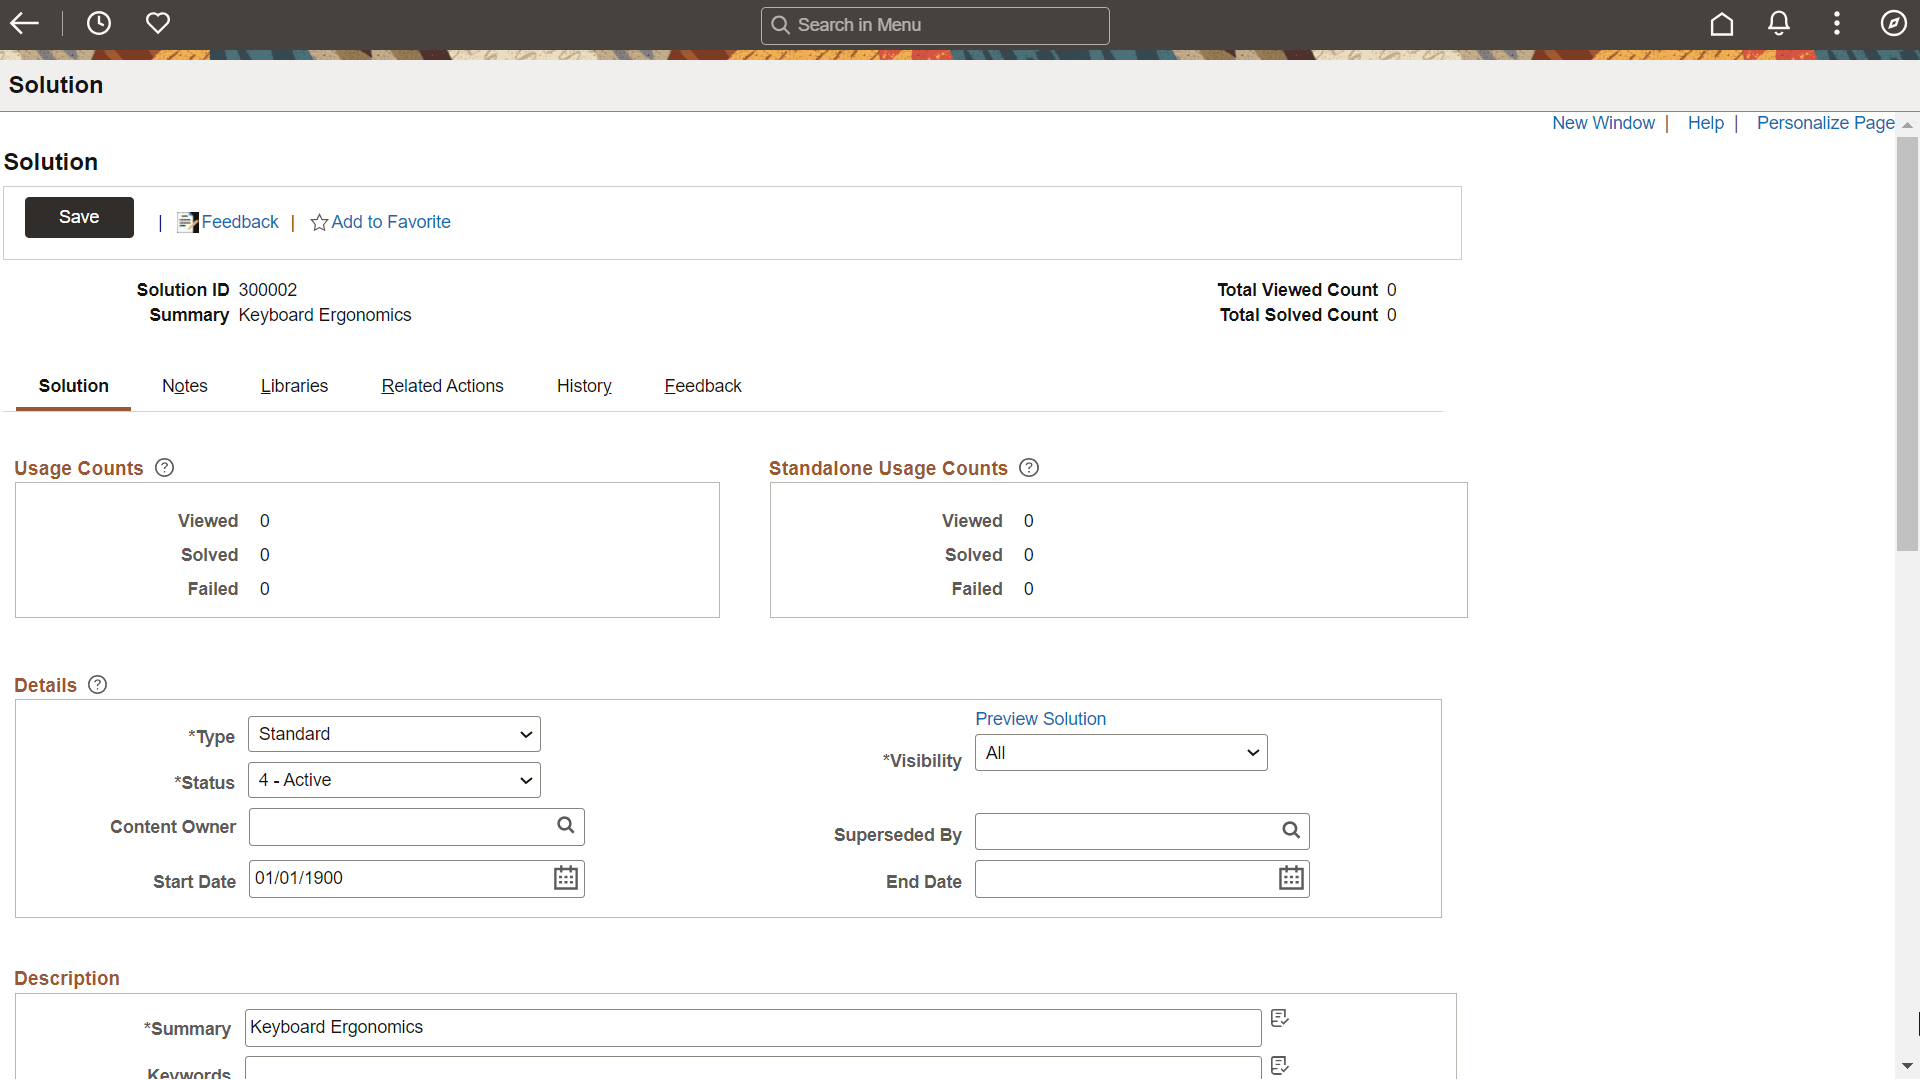Open the NavBar compass icon
This screenshot has height=1080, width=1920.
coord(1894,23)
